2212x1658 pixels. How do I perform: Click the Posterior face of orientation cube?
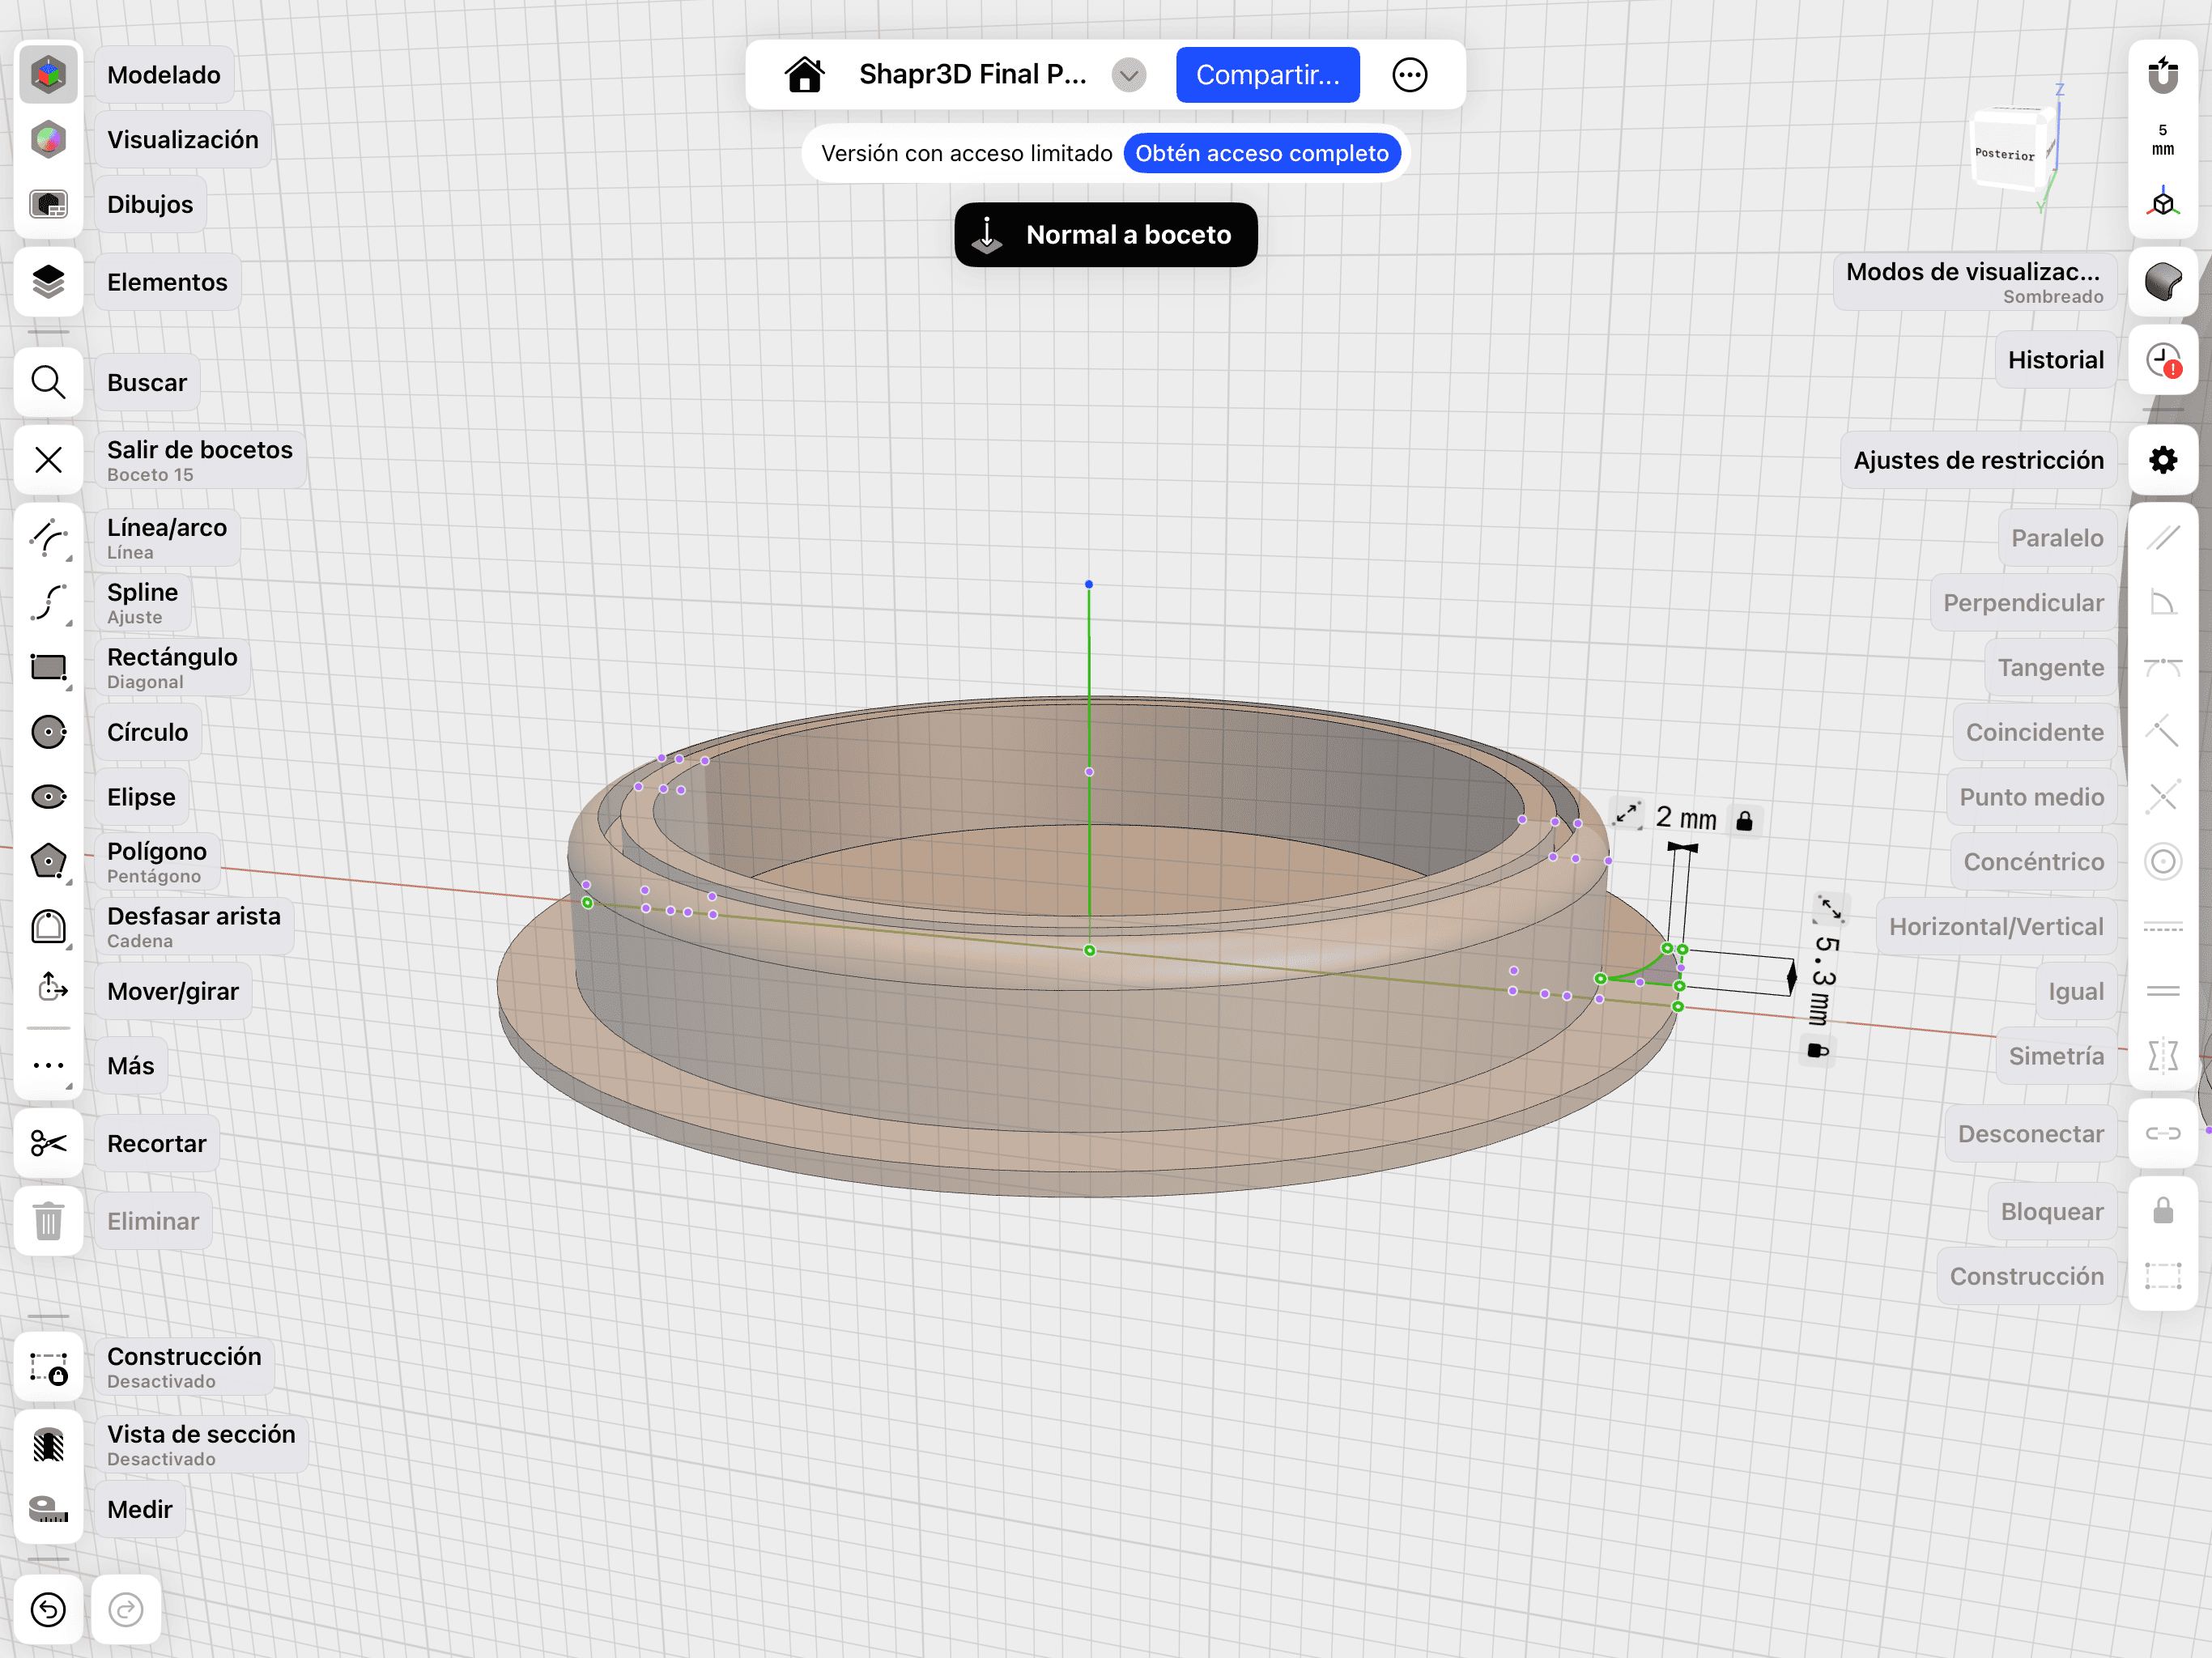[2004, 153]
